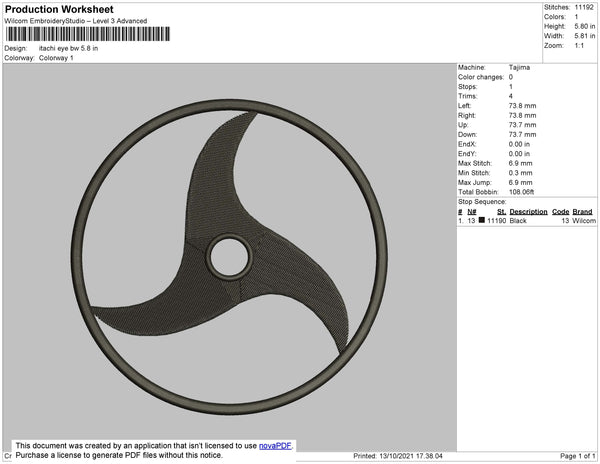This screenshot has width=600, height=464.
Task: Click the embroidery design preview image
Action: 229,257
